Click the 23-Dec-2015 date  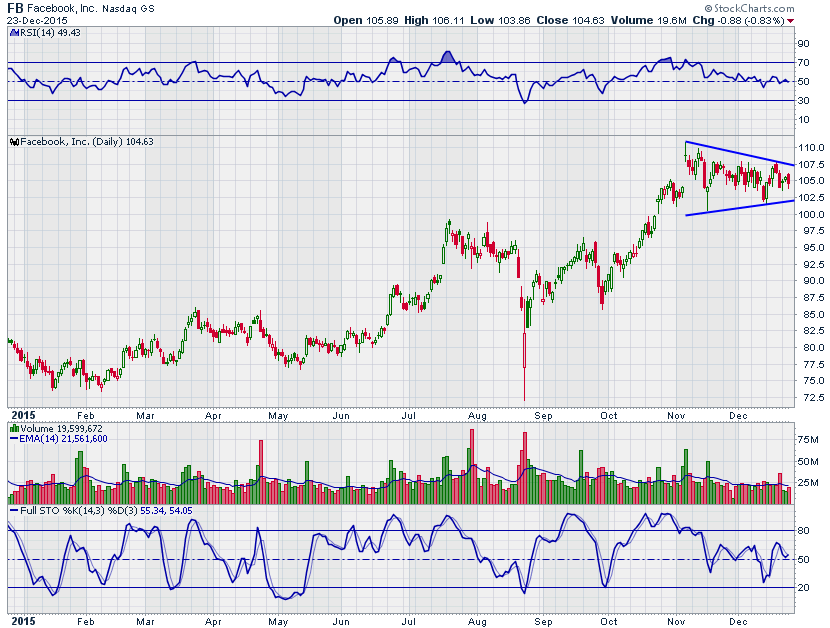[x=37, y=21]
